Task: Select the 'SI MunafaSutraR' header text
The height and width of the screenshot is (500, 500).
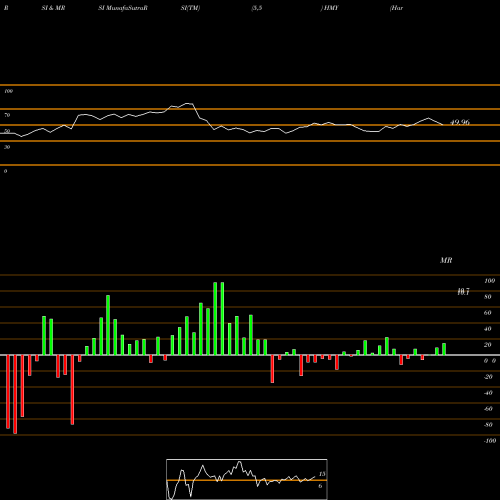Action: 123,8
